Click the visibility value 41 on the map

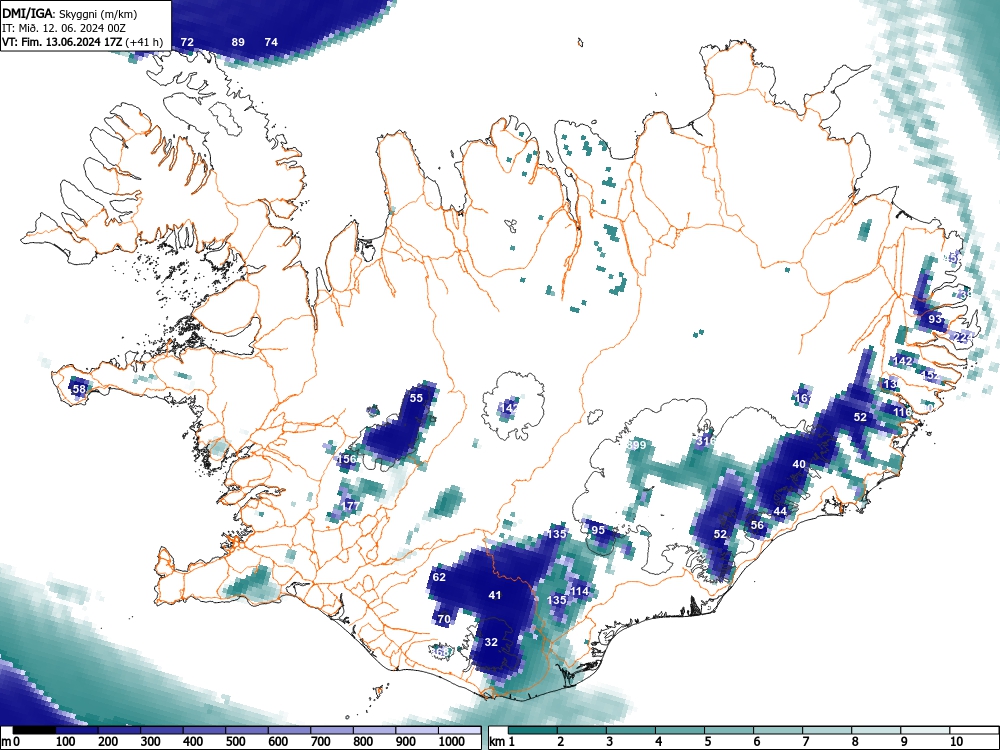495,595
